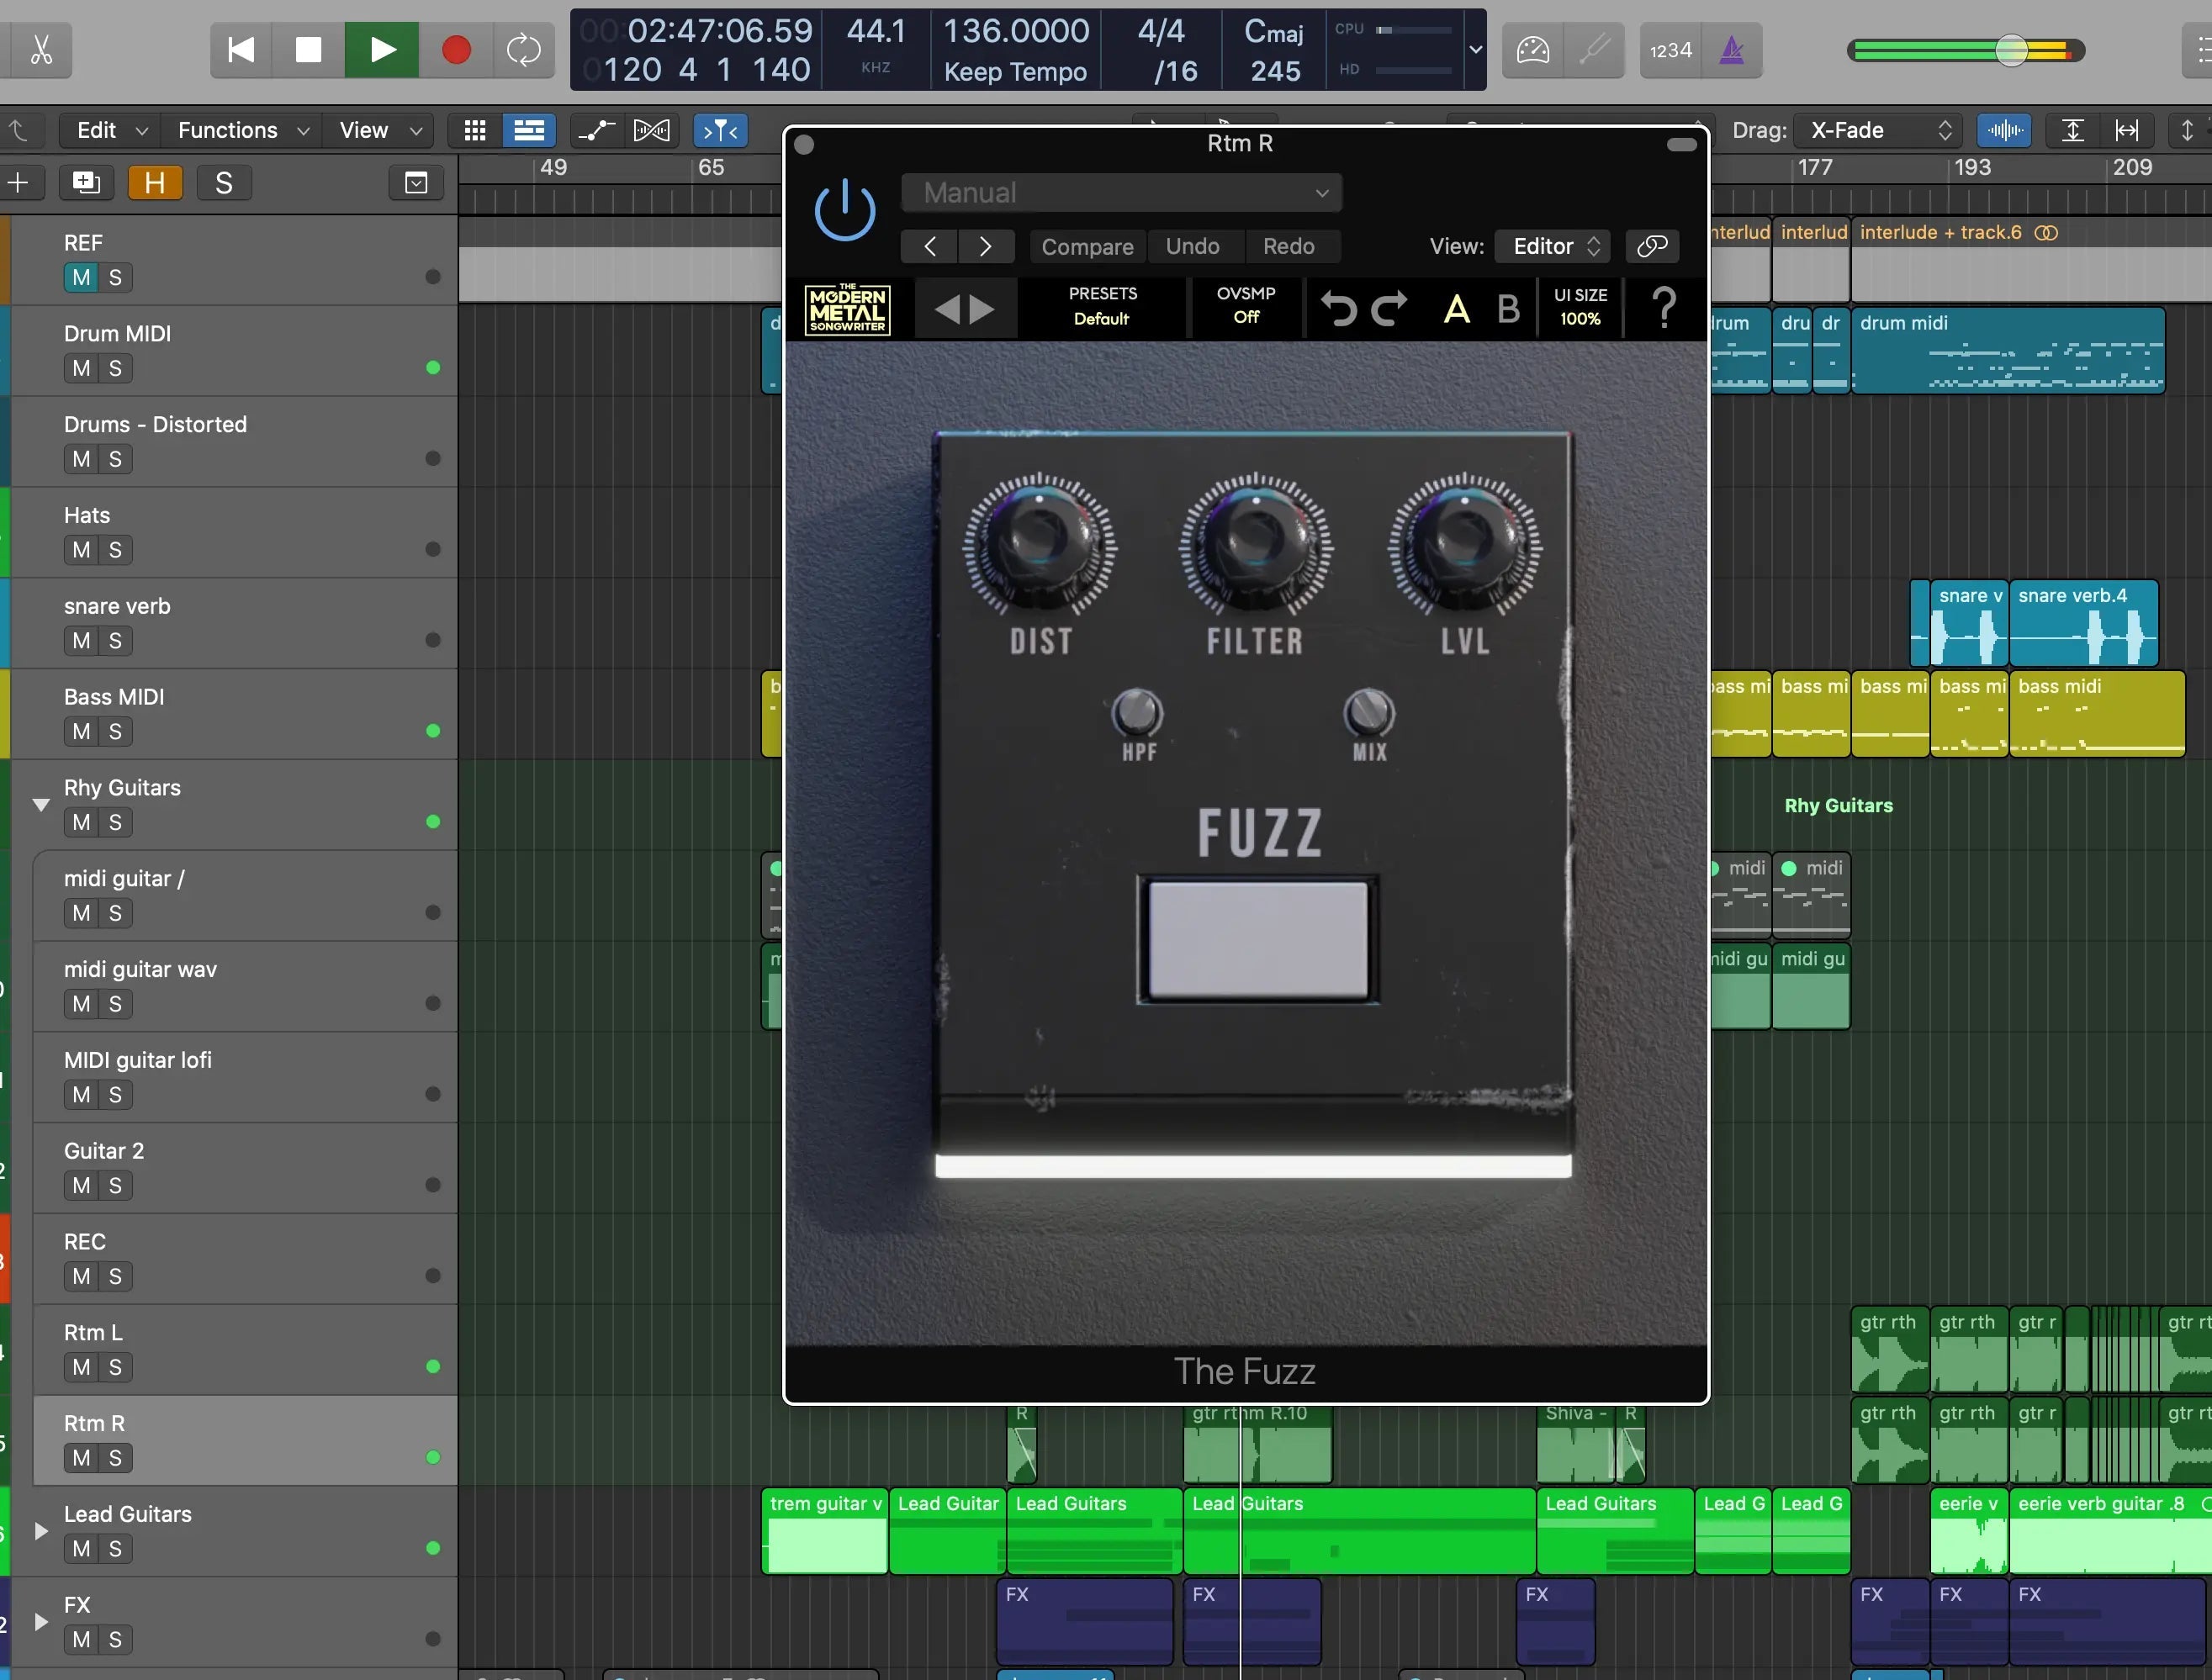Click the metronome icon
The height and width of the screenshot is (1680, 2212).
click(1731, 49)
